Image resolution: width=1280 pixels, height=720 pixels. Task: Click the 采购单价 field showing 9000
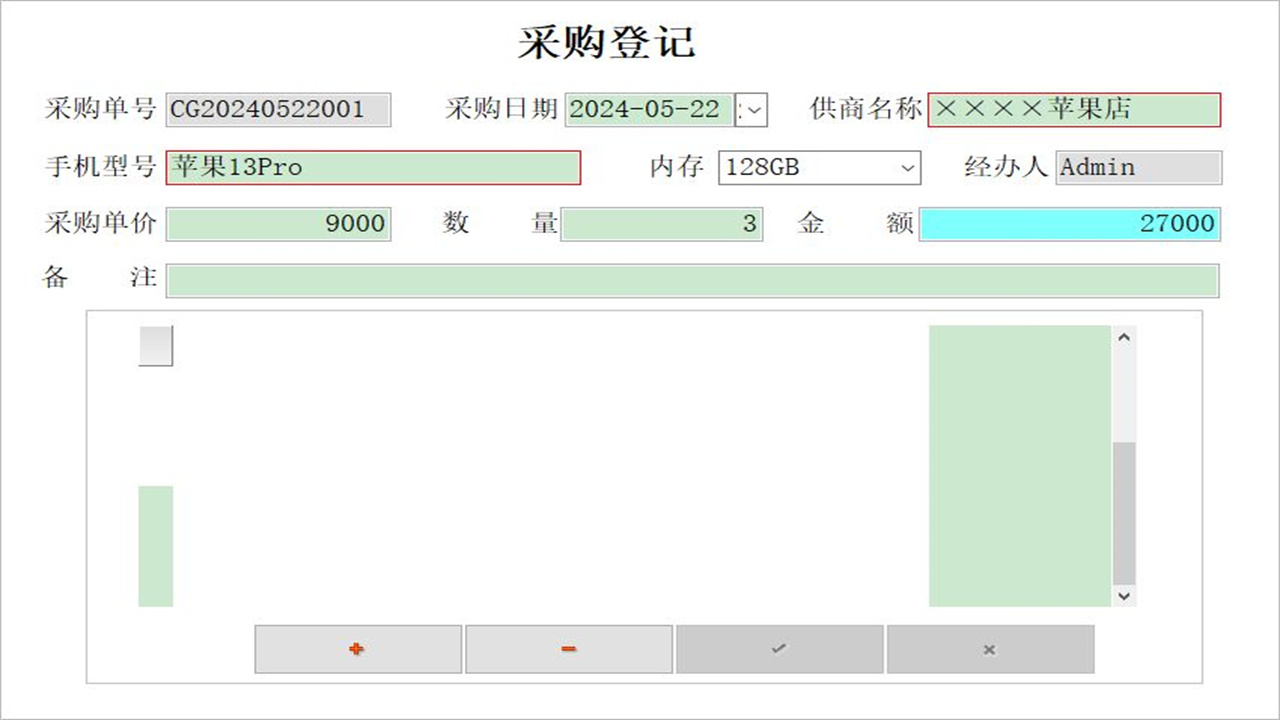coord(278,224)
